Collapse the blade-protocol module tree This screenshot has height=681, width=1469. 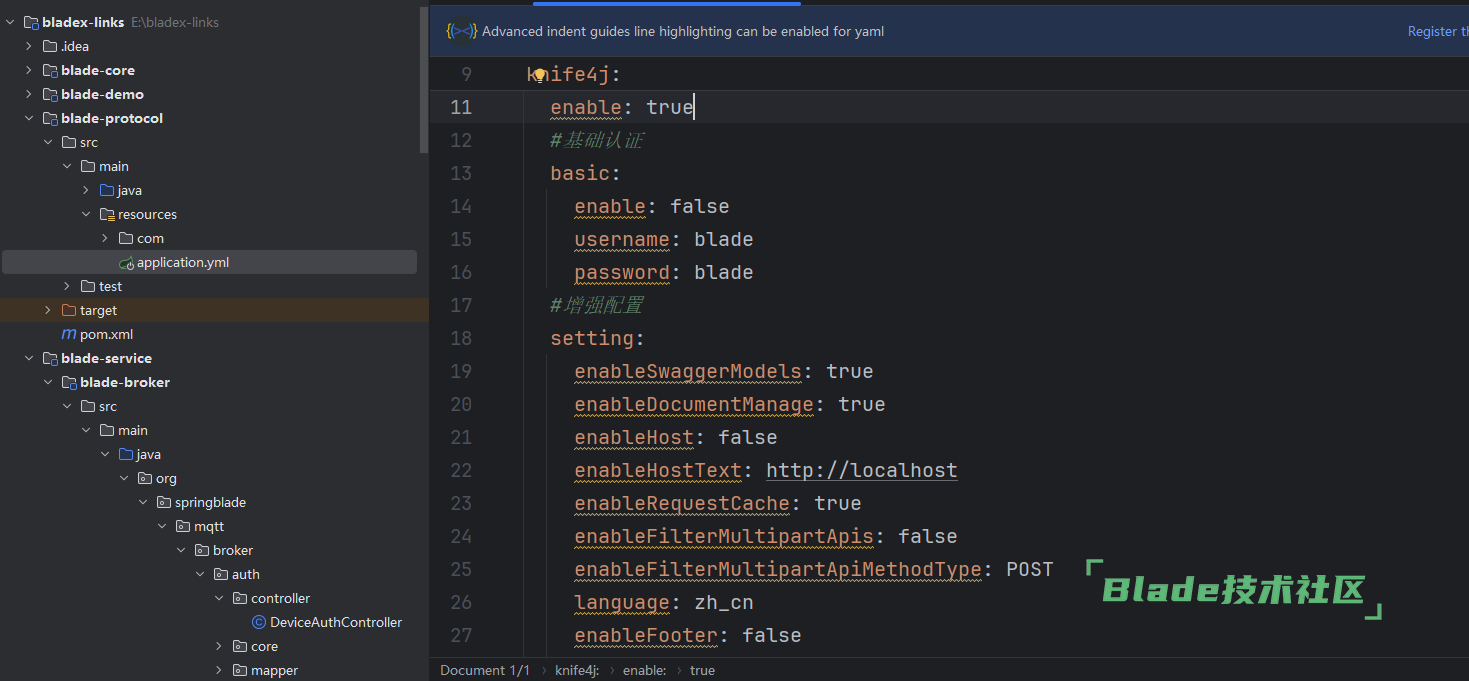tap(29, 119)
